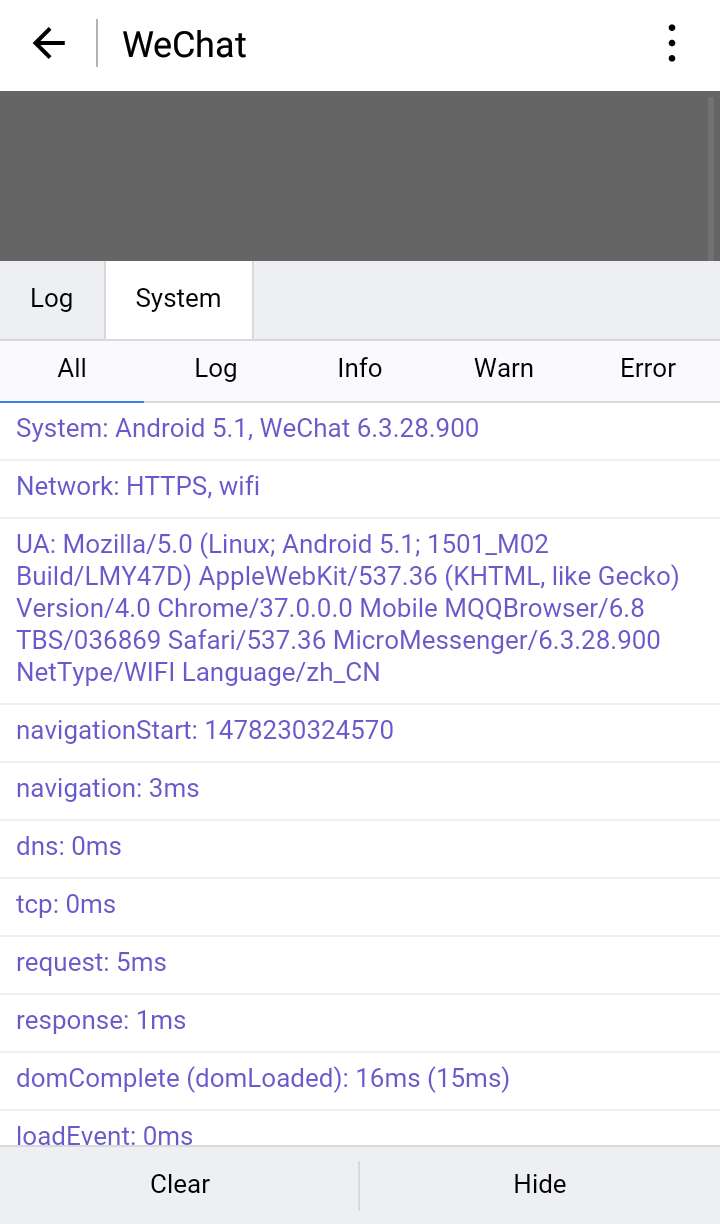Open the three-dot overflow menu
The width and height of the screenshot is (720, 1224).
[x=672, y=44]
